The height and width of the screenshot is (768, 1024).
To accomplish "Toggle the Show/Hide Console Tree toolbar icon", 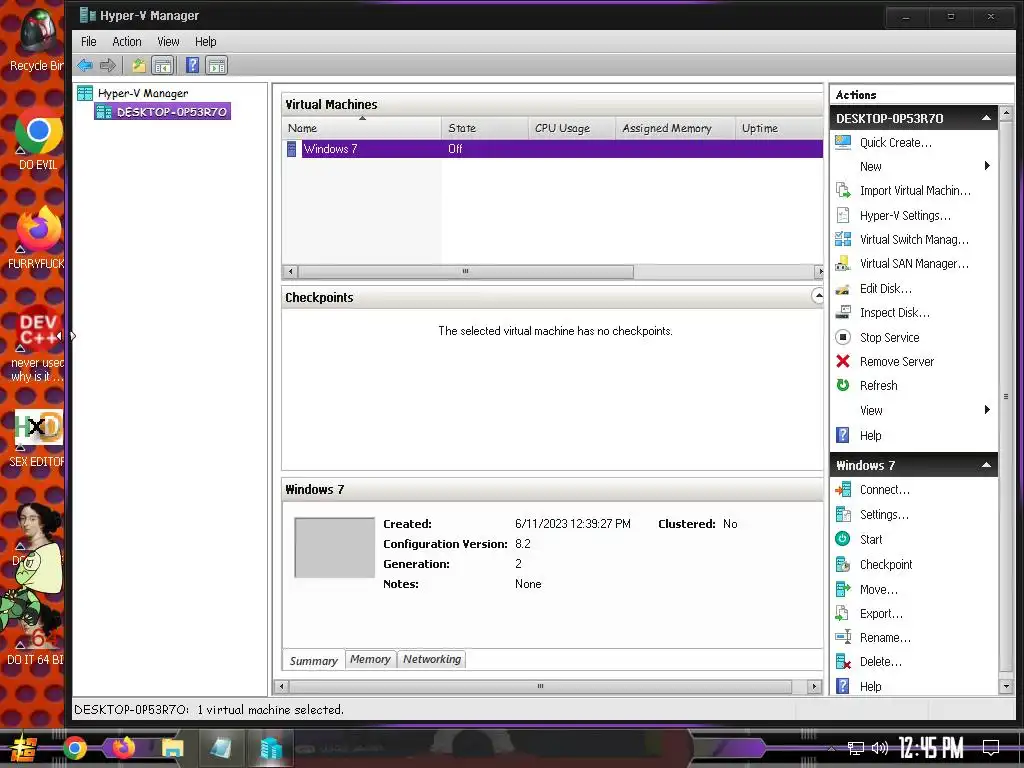I will (x=163, y=65).
